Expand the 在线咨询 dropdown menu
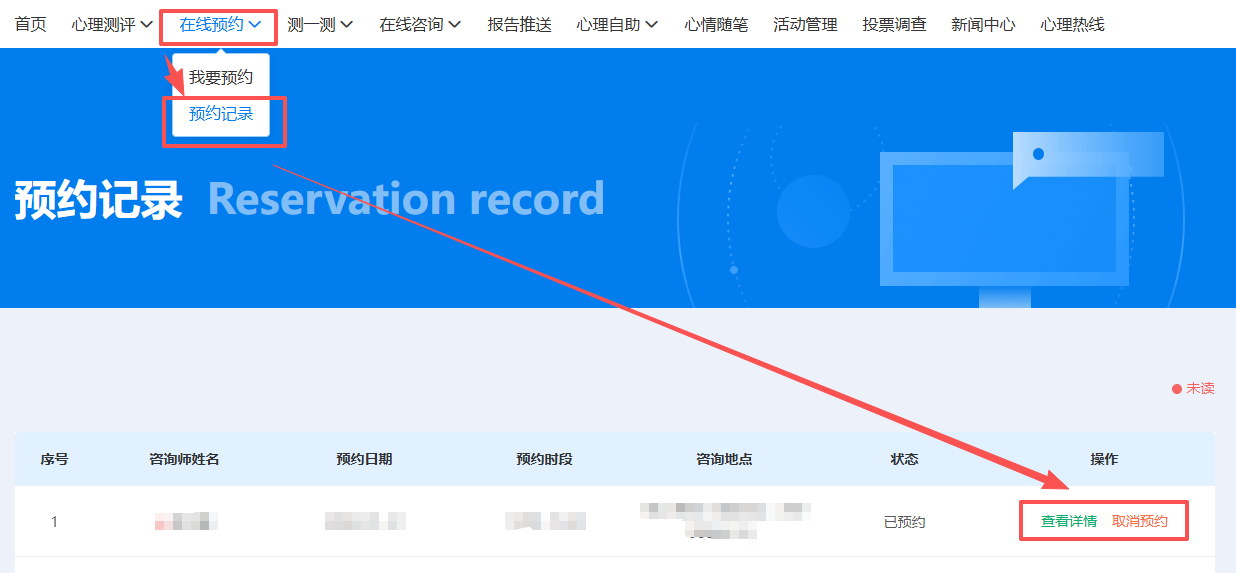Screen dimensions: 1236x573 [419, 24]
